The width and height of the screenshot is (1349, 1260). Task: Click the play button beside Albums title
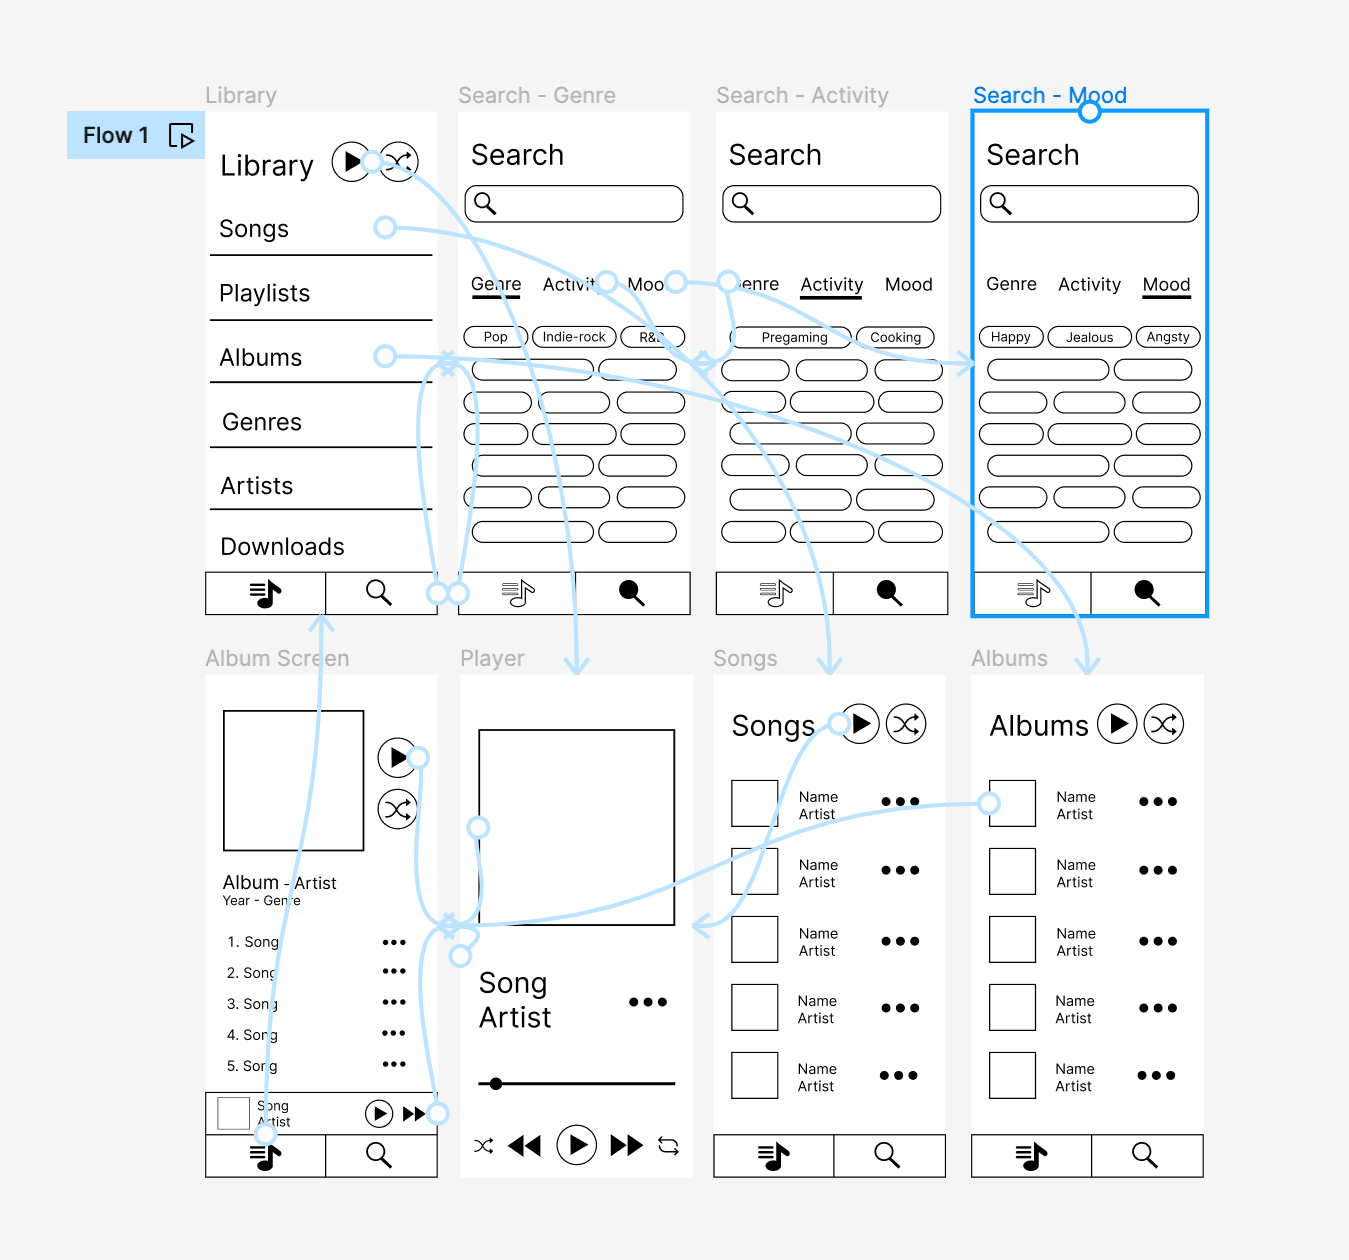tap(1117, 724)
